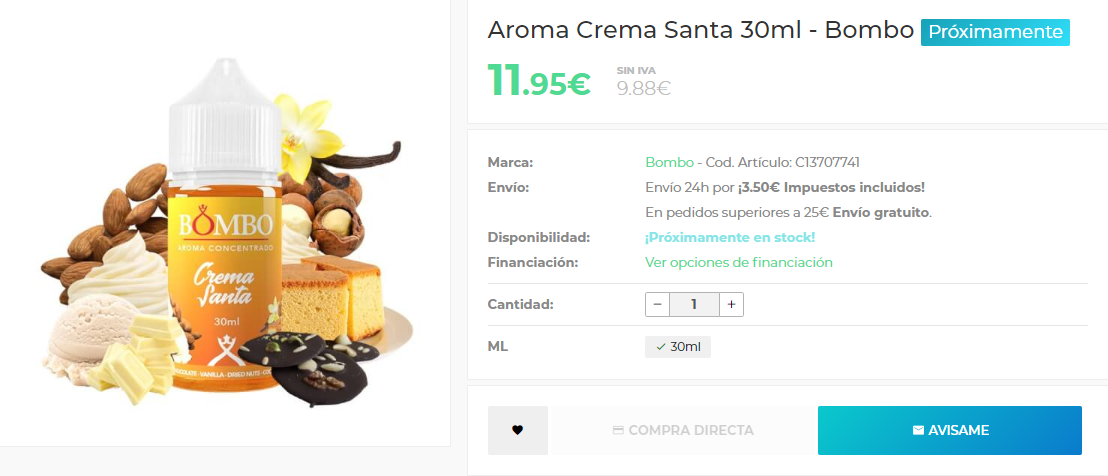
Task: Click the checkmark icon in 30ml chip
Action: coord(661,347)
